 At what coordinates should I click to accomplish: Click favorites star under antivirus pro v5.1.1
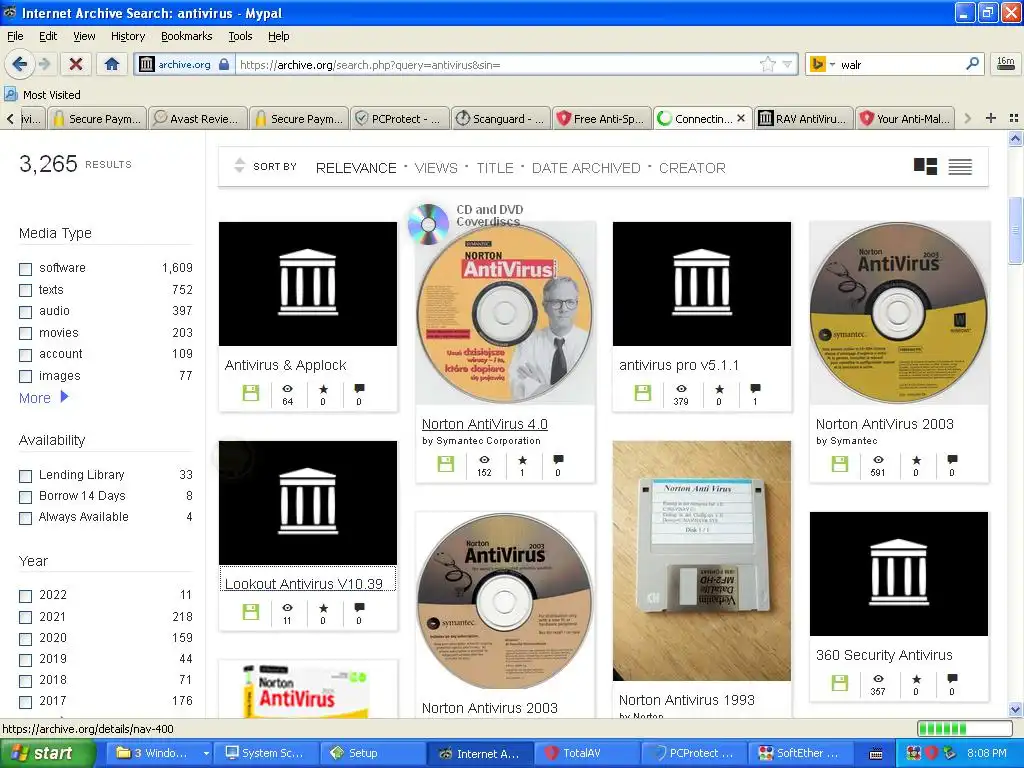pos(719,389)
